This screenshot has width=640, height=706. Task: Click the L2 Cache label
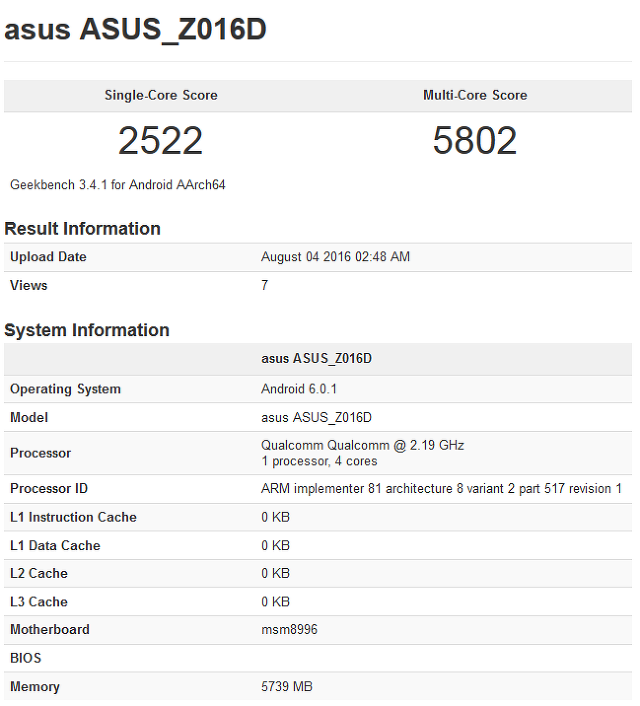(39, 574)
